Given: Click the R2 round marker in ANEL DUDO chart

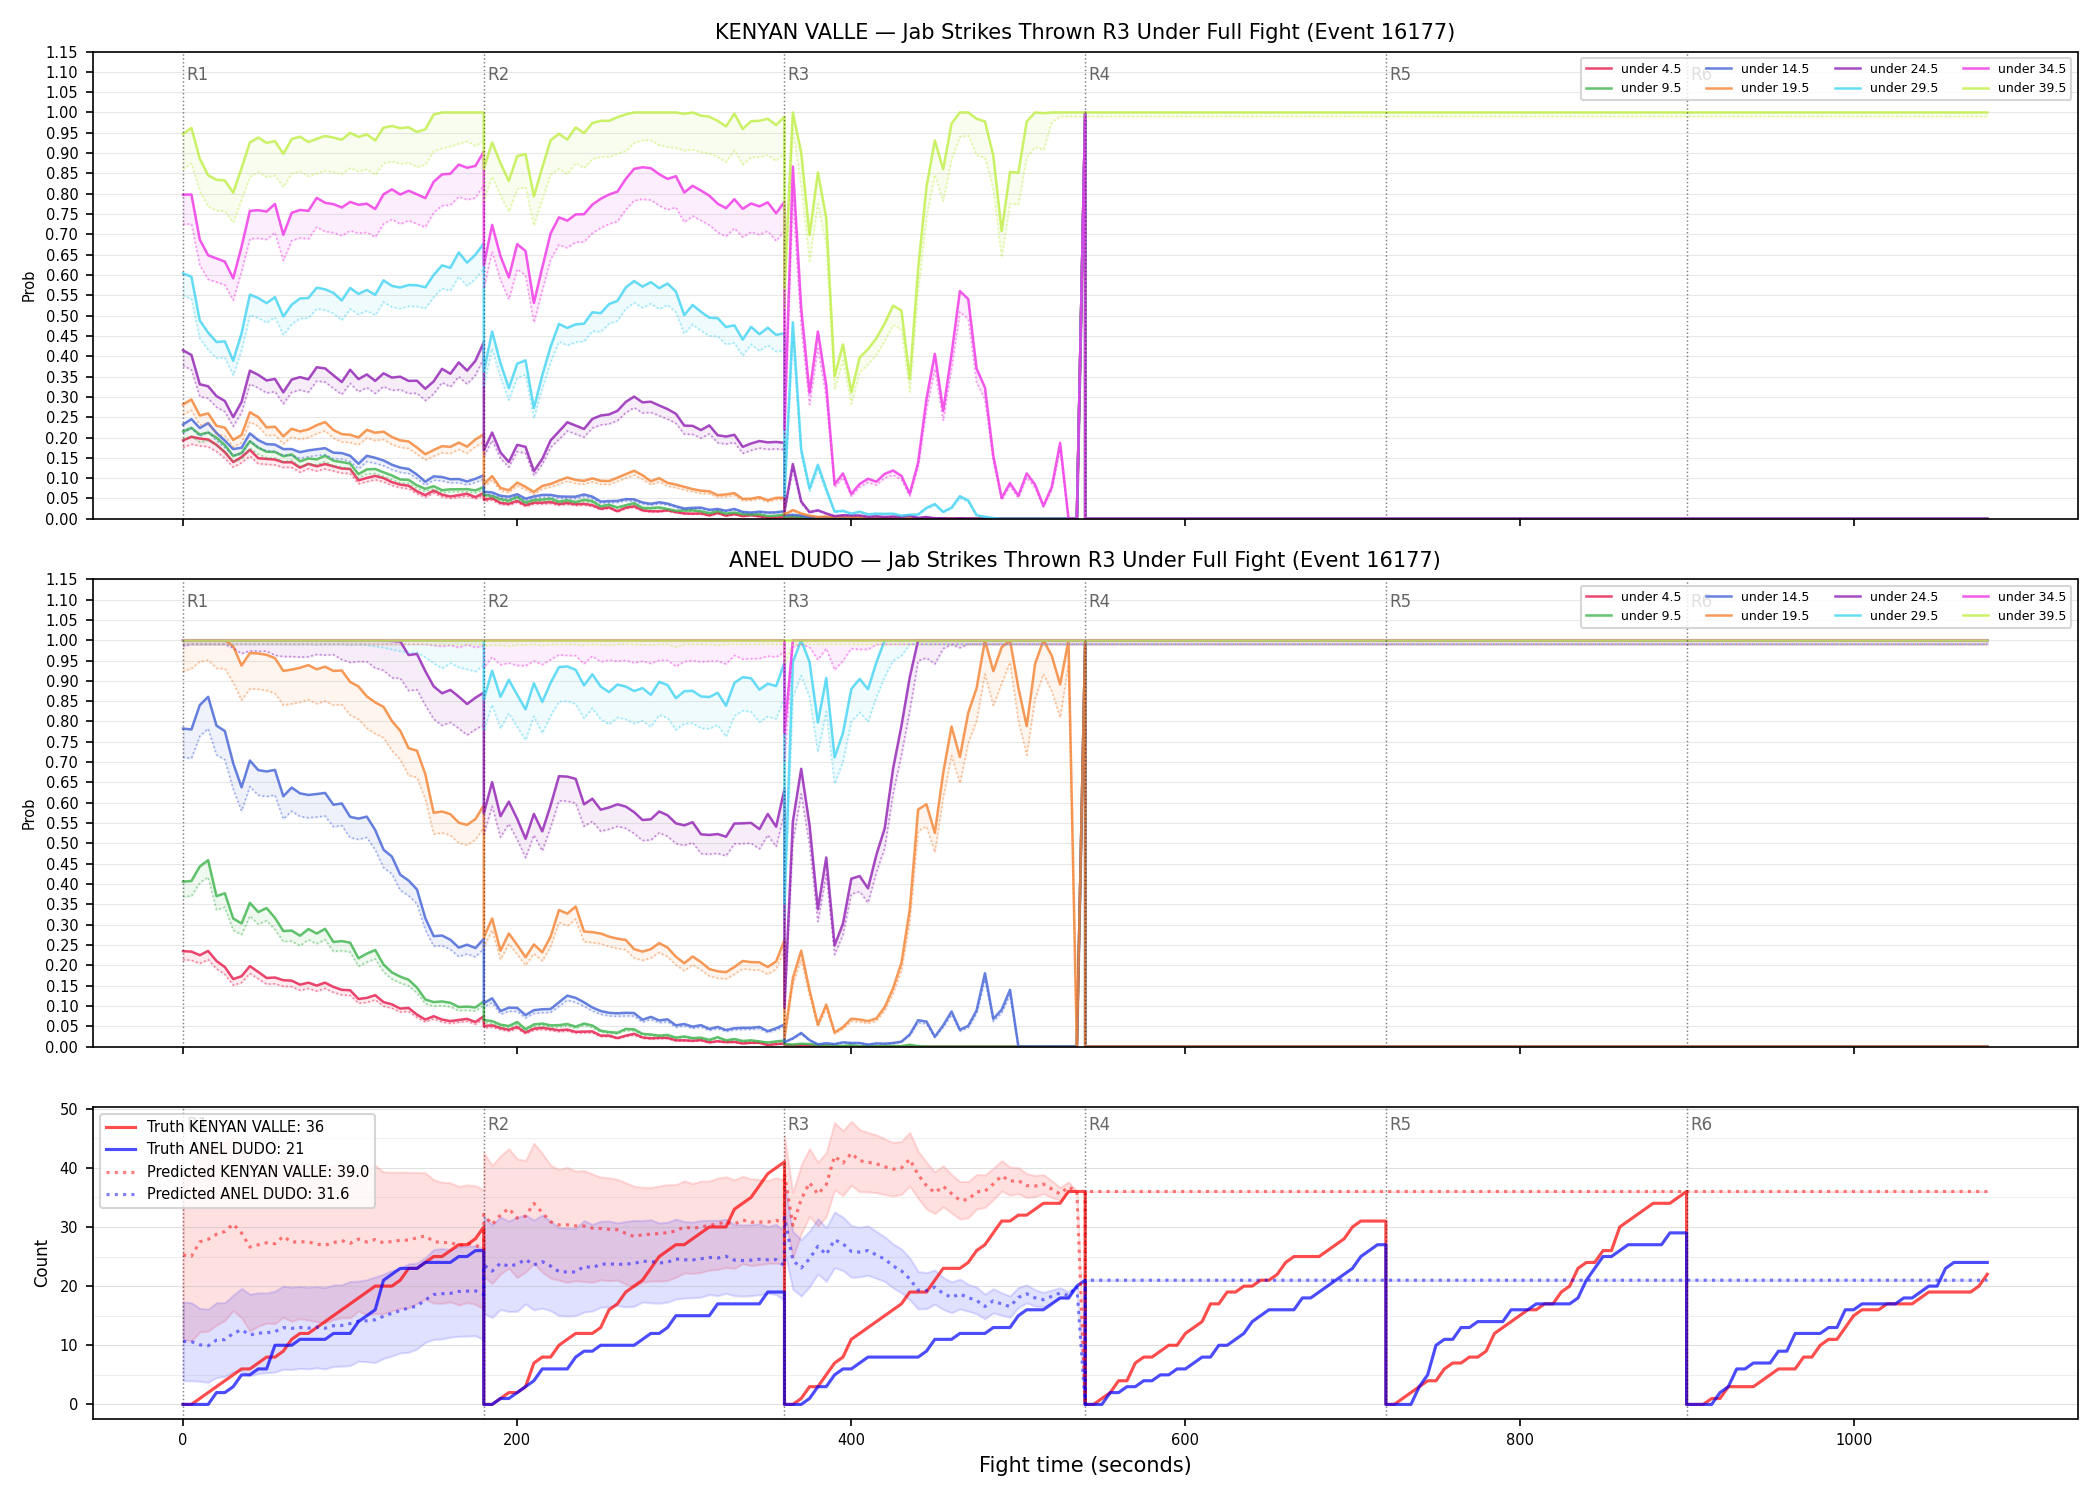Looking at the screenshot, I should [x=498, y=601].
